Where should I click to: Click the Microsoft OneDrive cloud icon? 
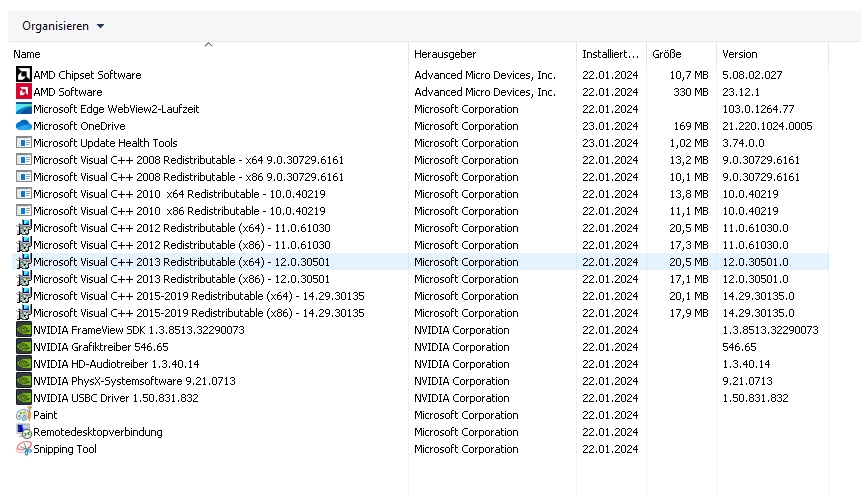point(24,126)
